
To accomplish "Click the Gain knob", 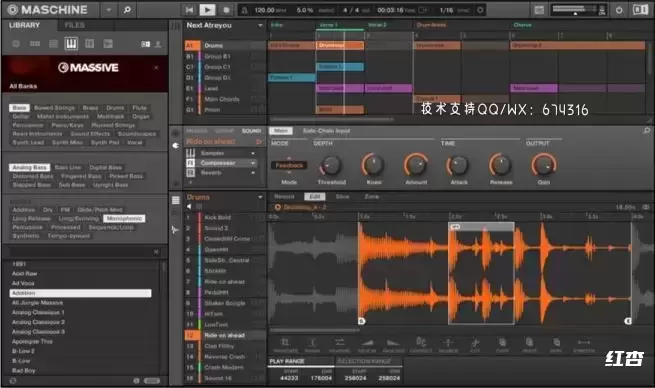I will coord(543,165).
